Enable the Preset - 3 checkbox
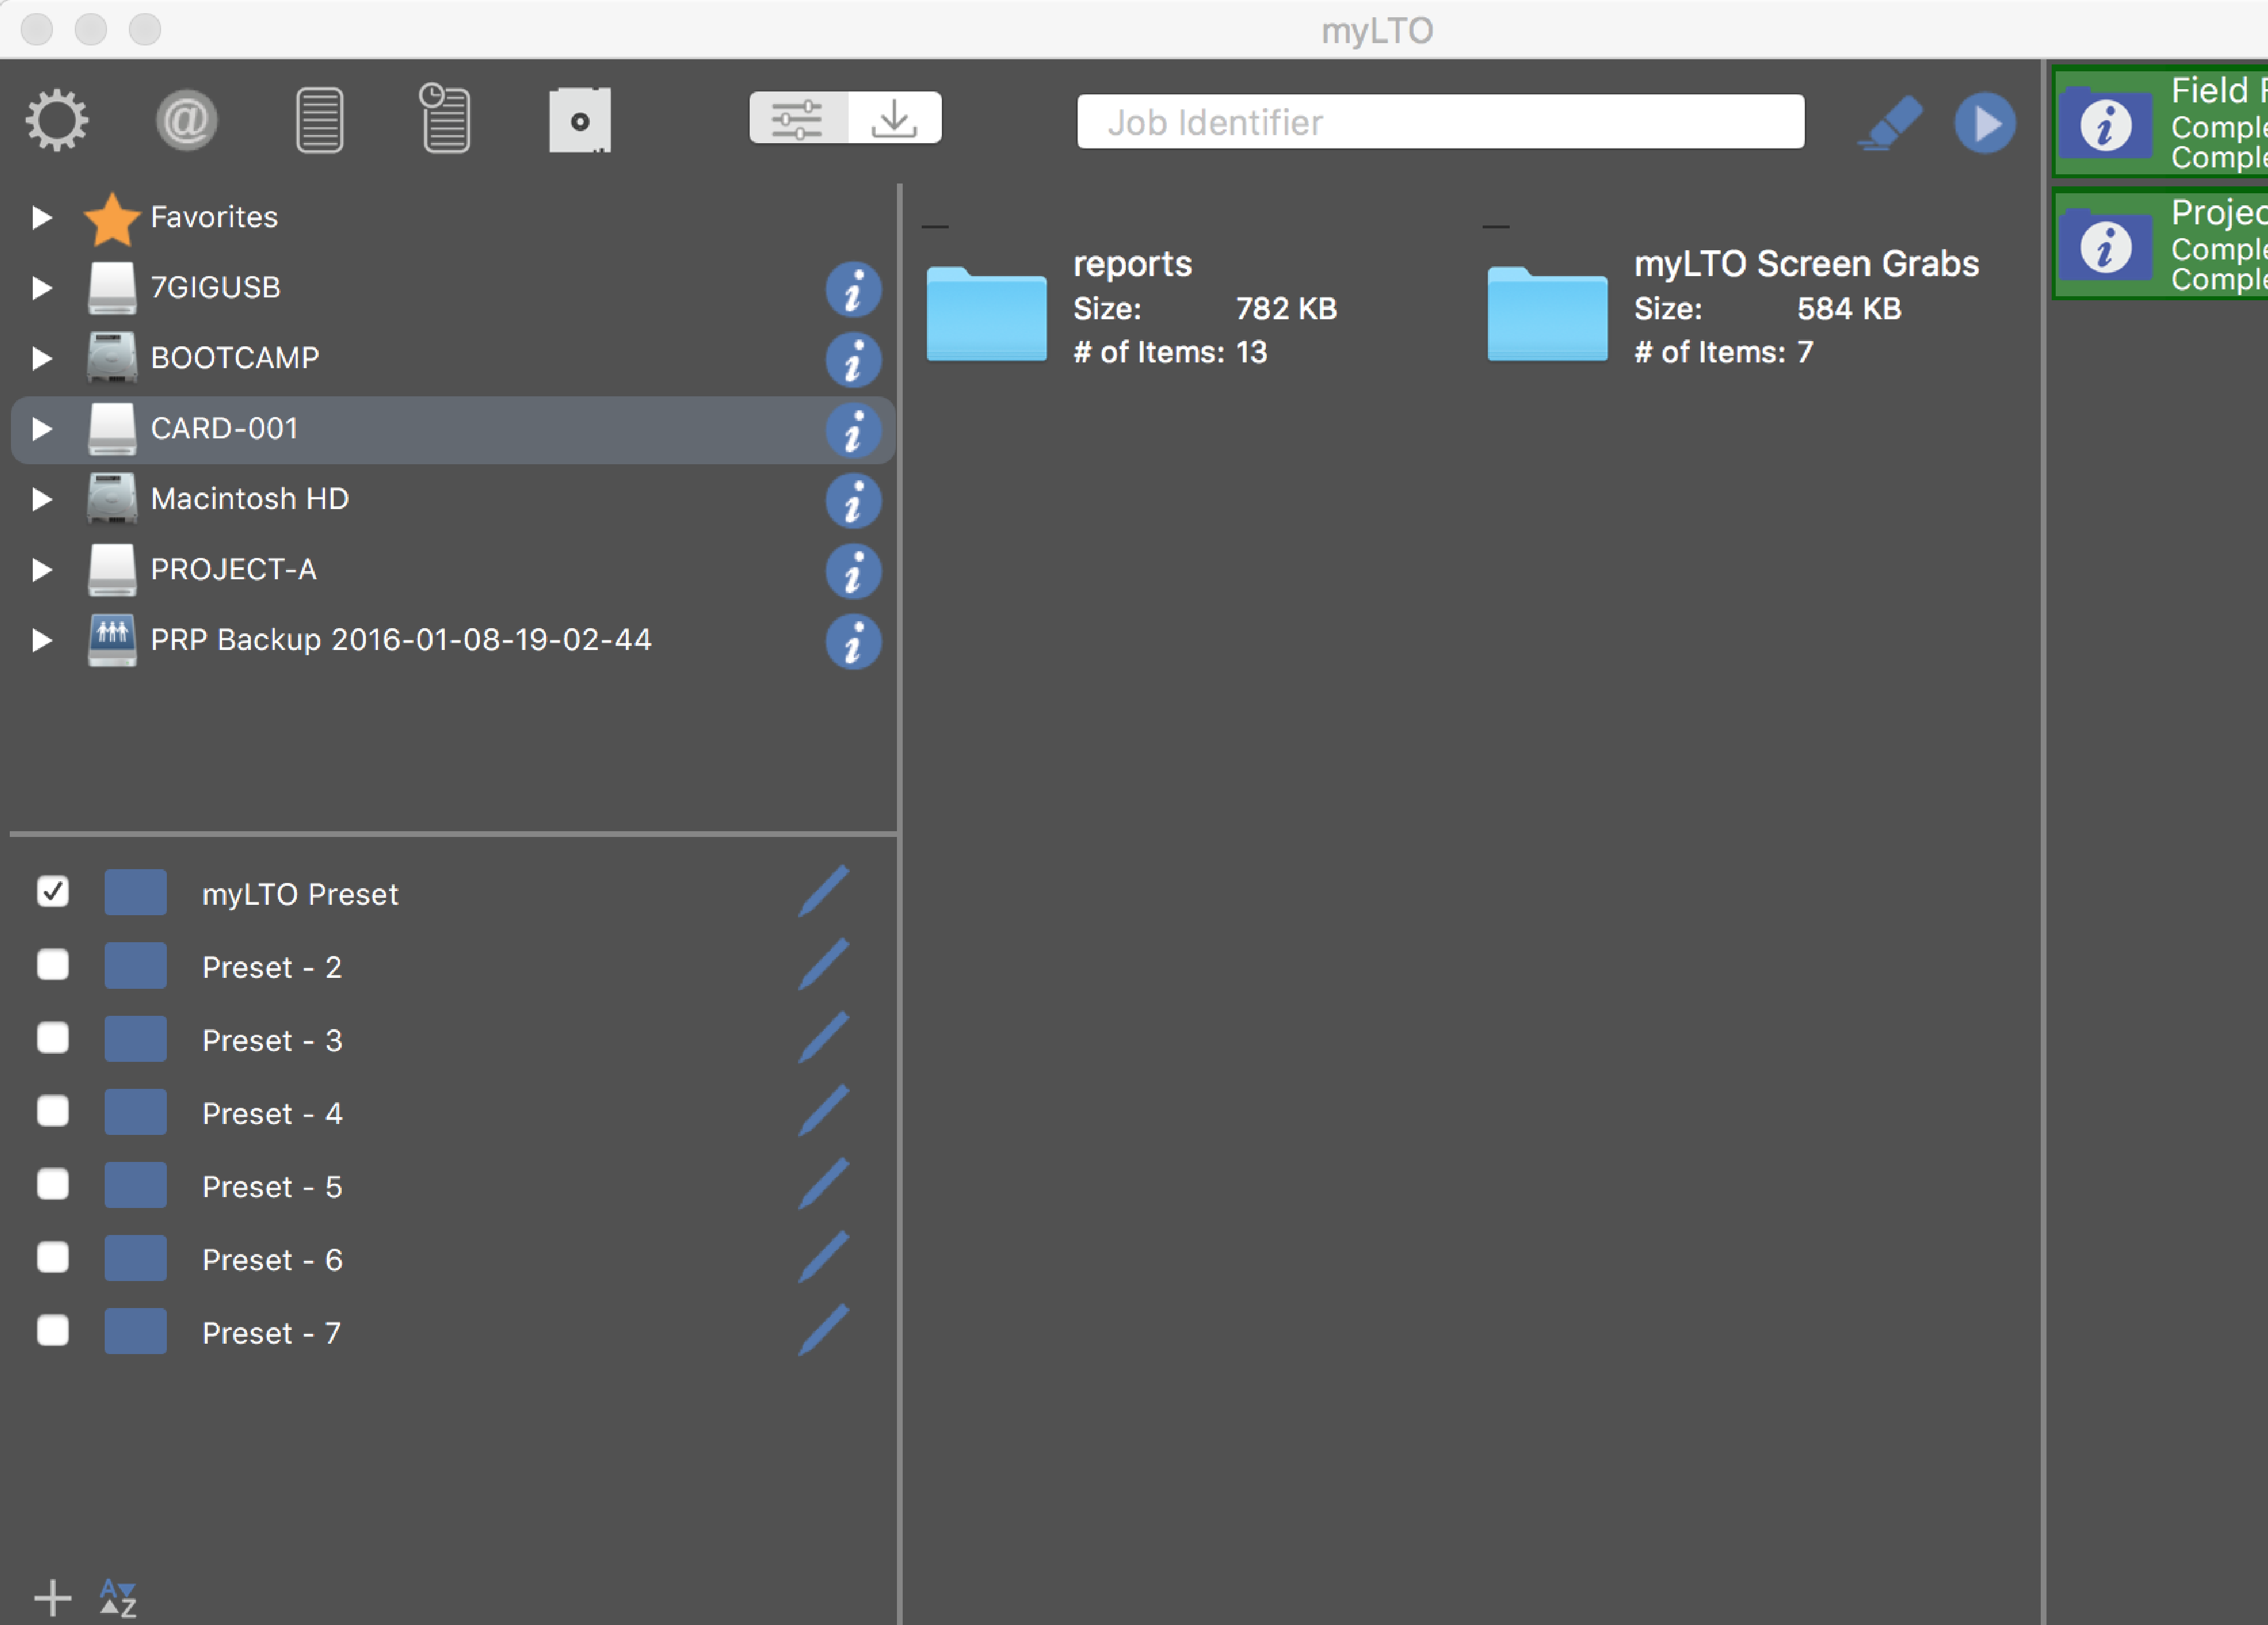This screenshot has height=1625, width=2268. [x=52, y=1039]
